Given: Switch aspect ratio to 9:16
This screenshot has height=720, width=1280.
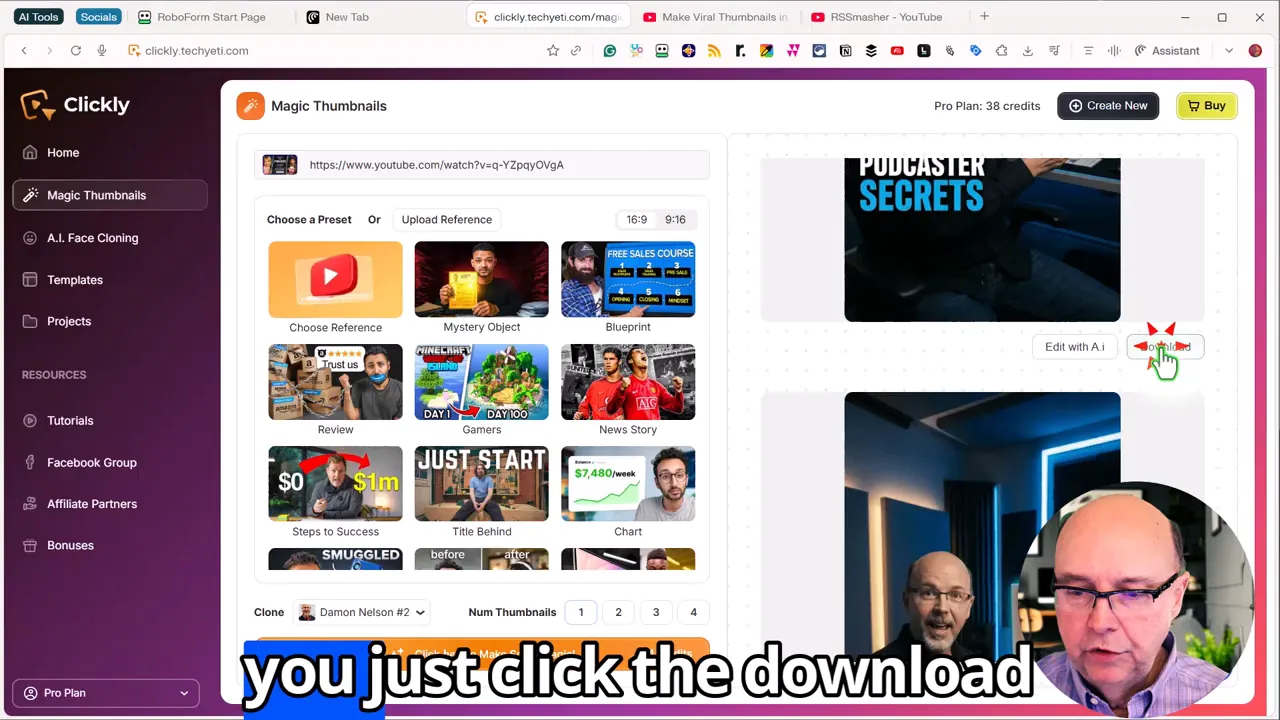Looking at the screenshot, I should (675, 219).
